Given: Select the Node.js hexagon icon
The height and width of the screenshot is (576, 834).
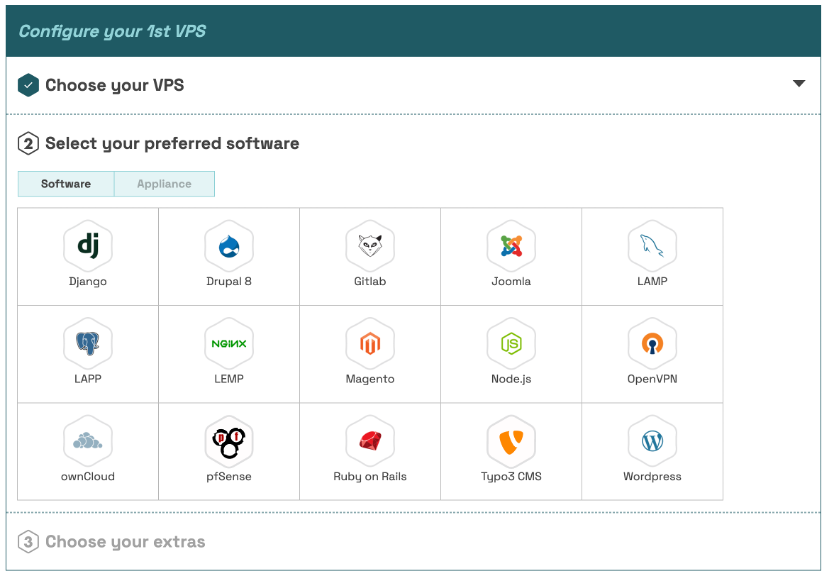Looking at the screenshot, I should pyautogui.click(x=511, y=343).
